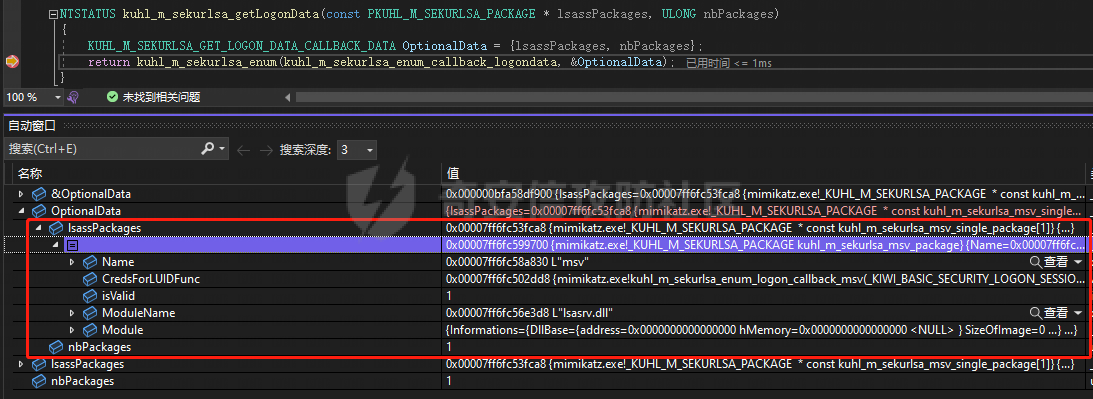Screen dimensions: 1093x399
Task: Open the 查看 visualizer for the "lsasrv.dll" value
Action: click(x=1050, y=313)
